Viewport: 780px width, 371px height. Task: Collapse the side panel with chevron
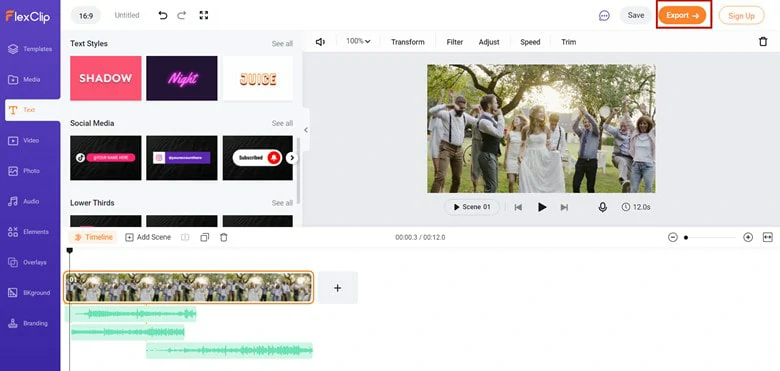point(305,130)
